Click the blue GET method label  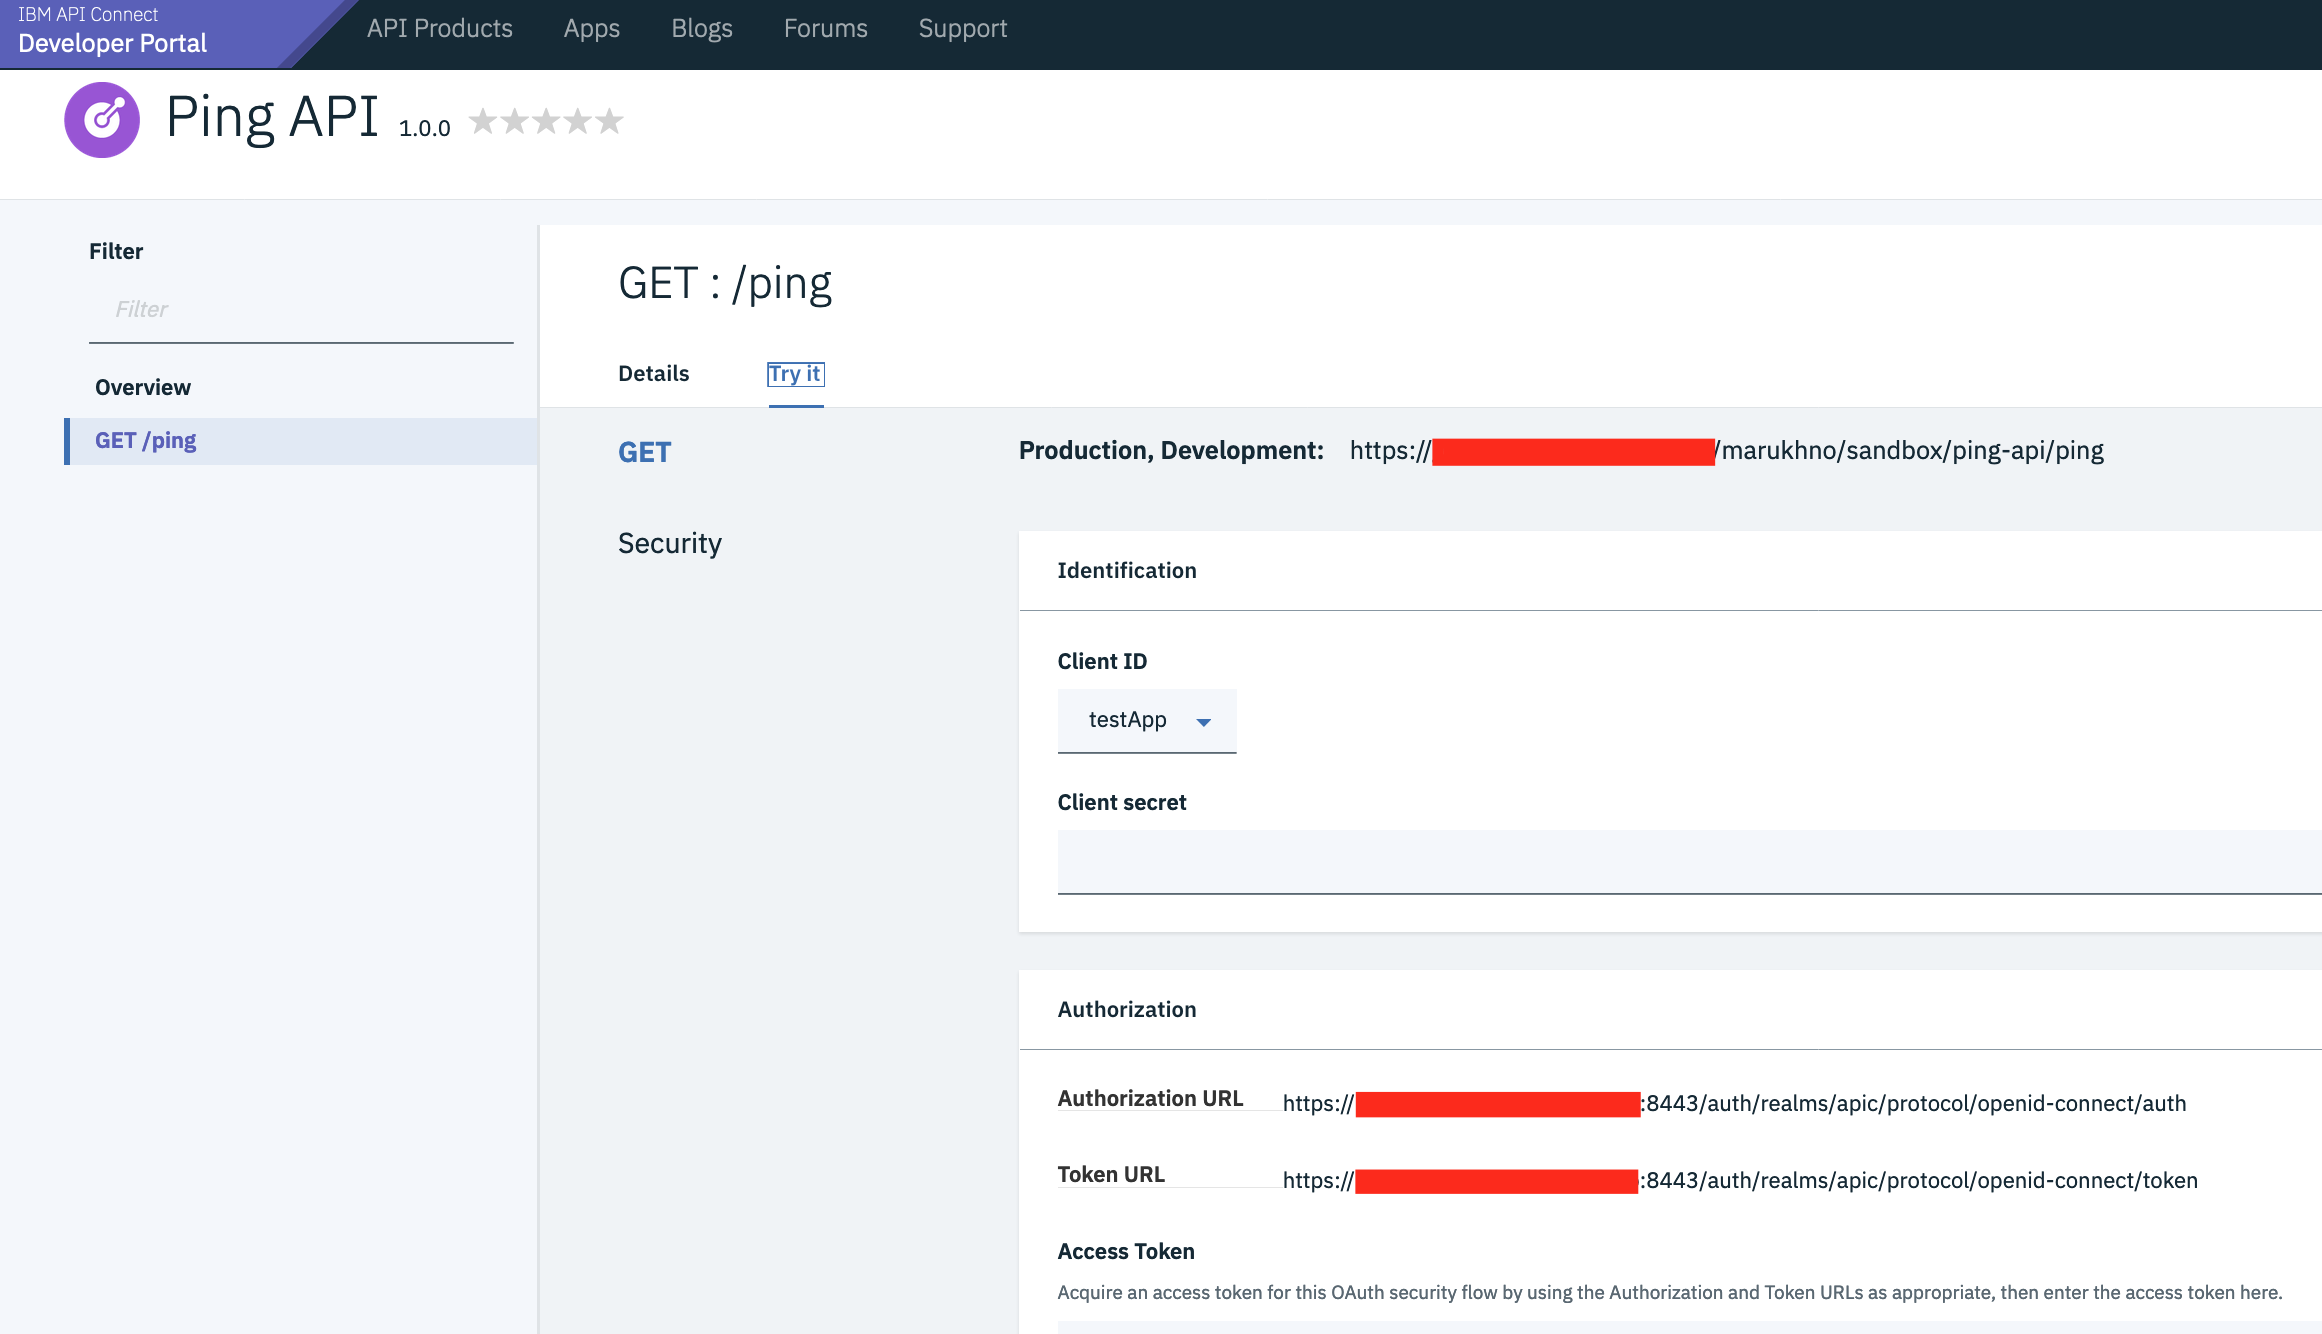pyautogui.click(x=645, y=452)
